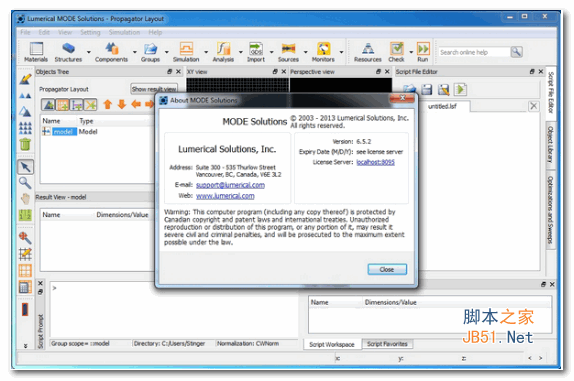The height and width of the screenshot is (381, 574).
Task: Expand the Analysis dropdown arrow
Action: [x=241, y=52]
